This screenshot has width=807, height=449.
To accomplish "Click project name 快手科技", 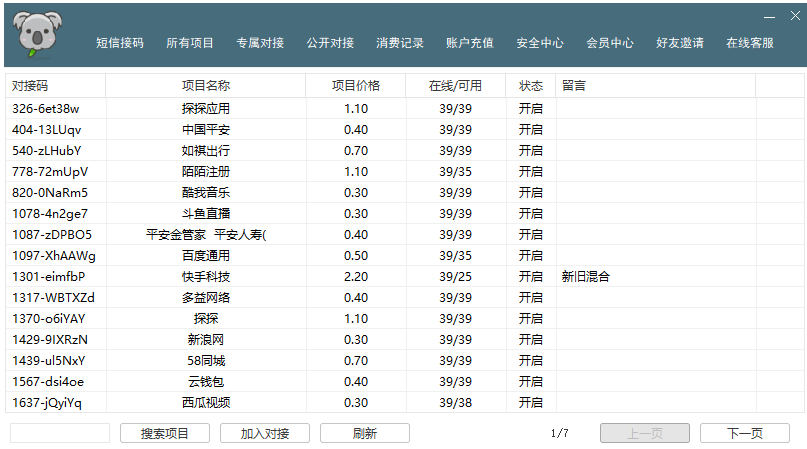I will 206,277.
